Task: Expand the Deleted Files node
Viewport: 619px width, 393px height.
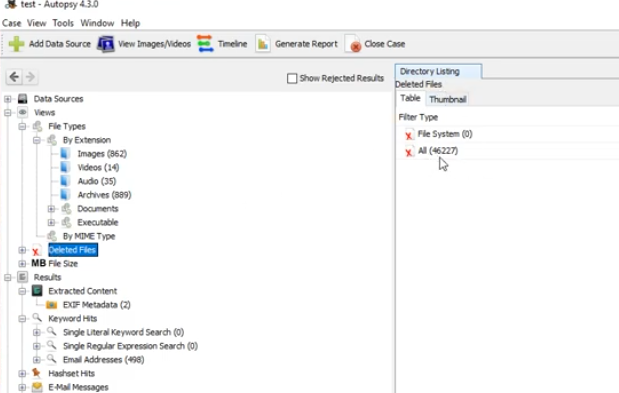Action: click(22, 250)
